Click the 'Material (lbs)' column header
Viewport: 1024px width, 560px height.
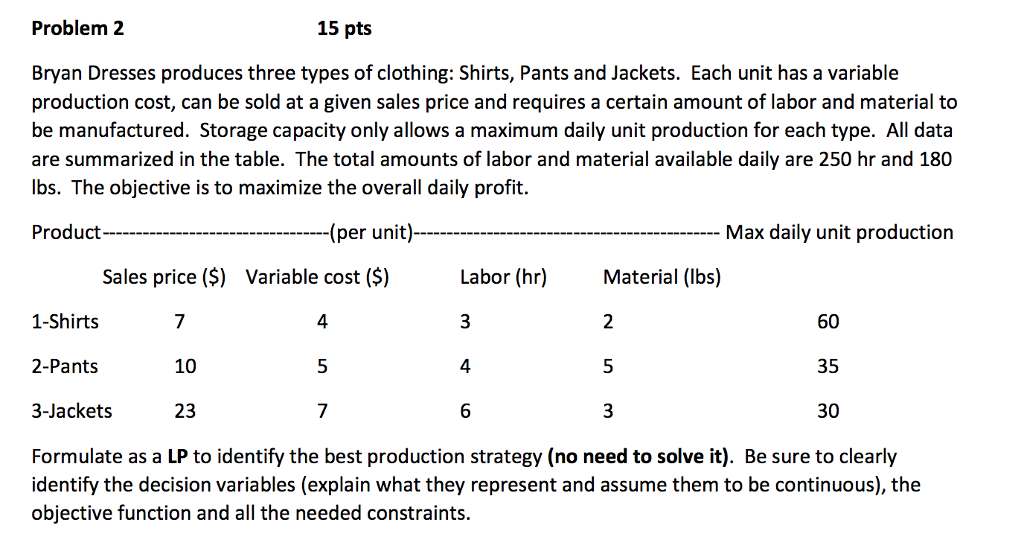[662, 277]
